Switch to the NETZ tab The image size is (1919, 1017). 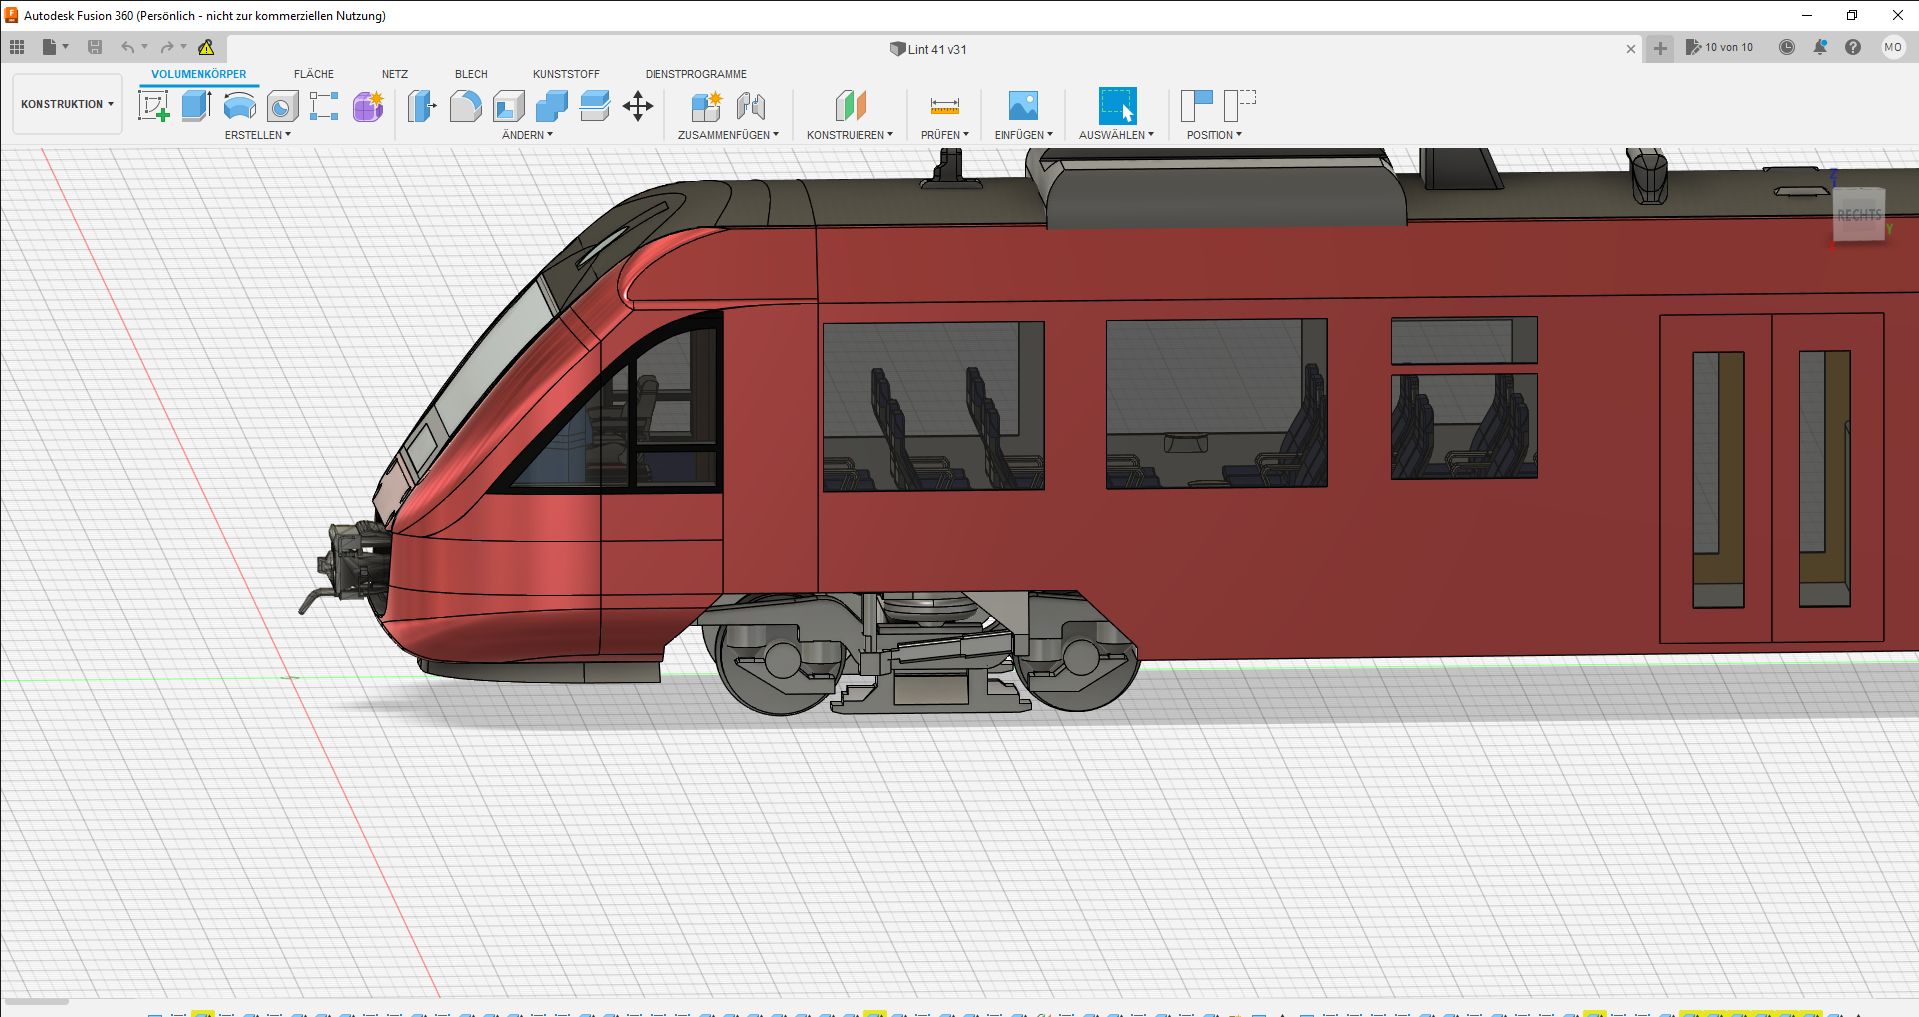pos(395,74)
